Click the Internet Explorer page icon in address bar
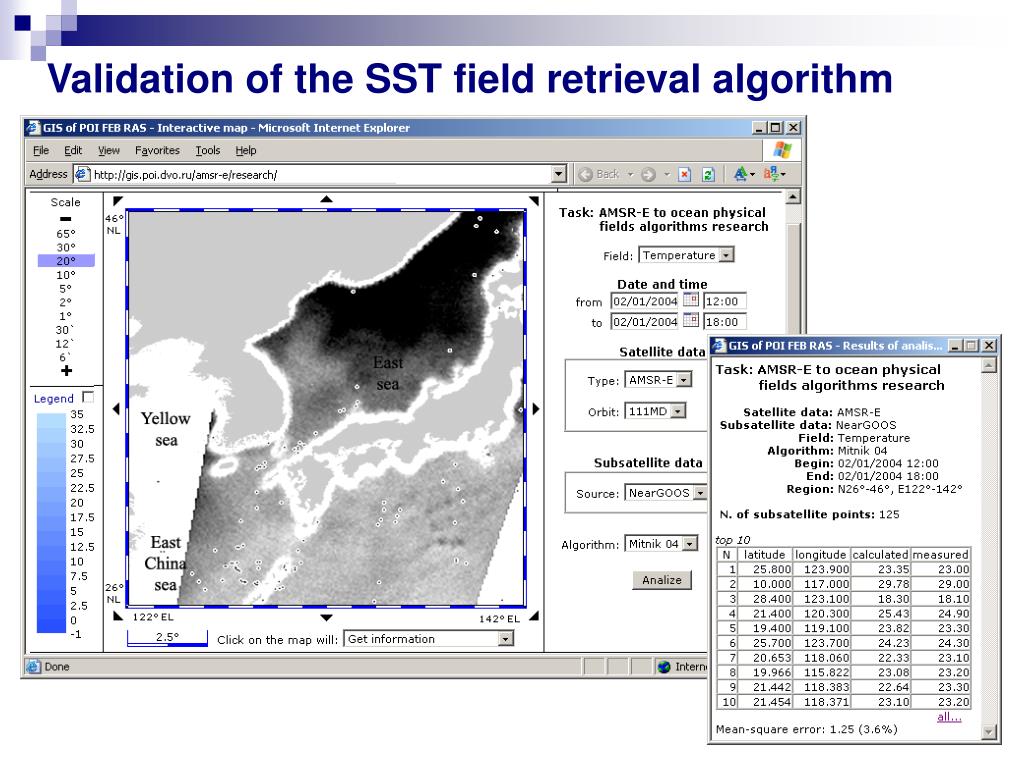This screenshot has width=1024, height=768. point(82,174)
